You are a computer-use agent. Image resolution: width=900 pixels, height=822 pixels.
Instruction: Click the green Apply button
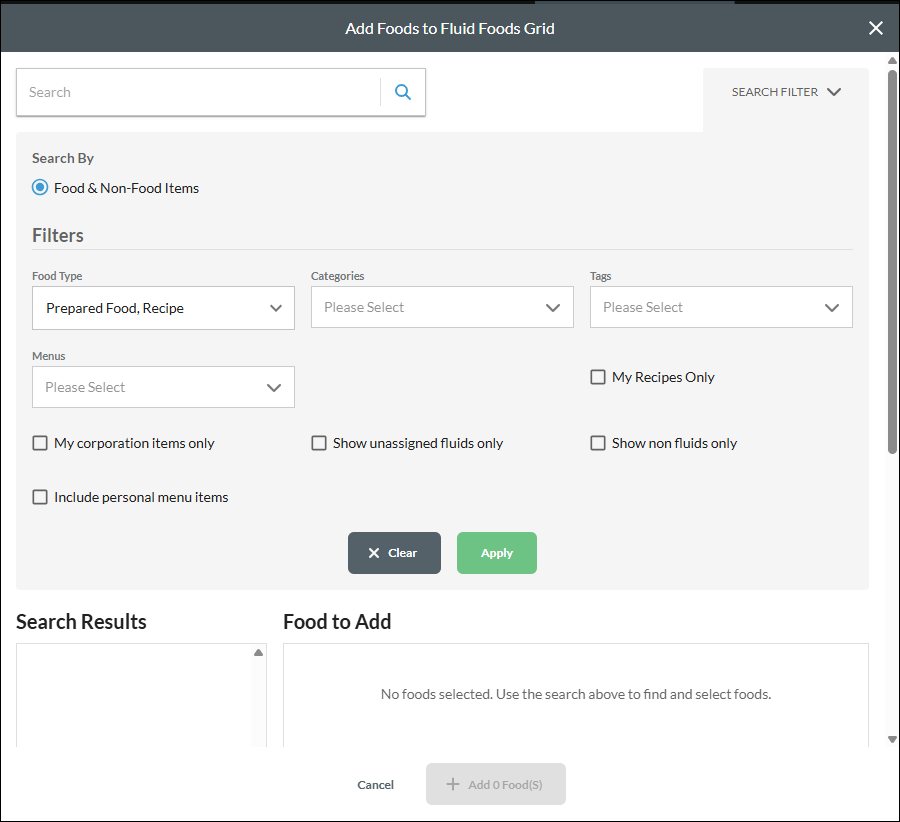coord(496,553)
